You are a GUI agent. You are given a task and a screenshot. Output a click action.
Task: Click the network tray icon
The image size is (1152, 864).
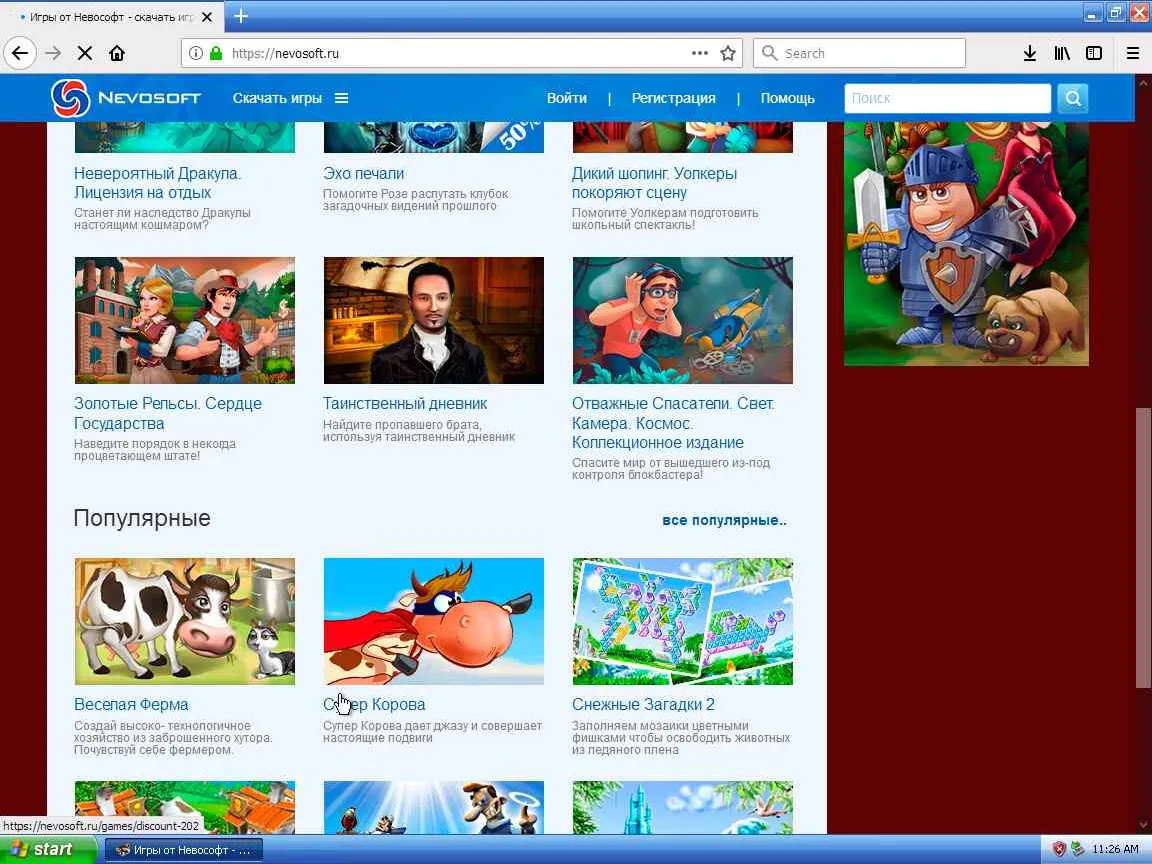1078,849
